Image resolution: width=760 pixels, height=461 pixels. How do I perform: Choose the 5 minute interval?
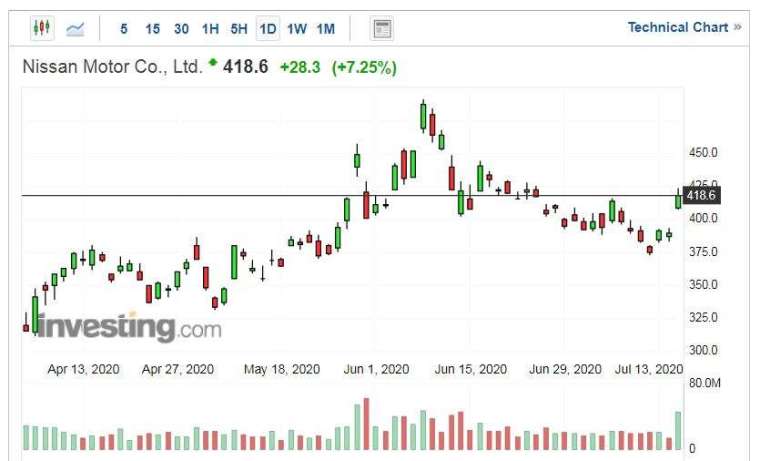pyautogui.click(x=124, y=29)
